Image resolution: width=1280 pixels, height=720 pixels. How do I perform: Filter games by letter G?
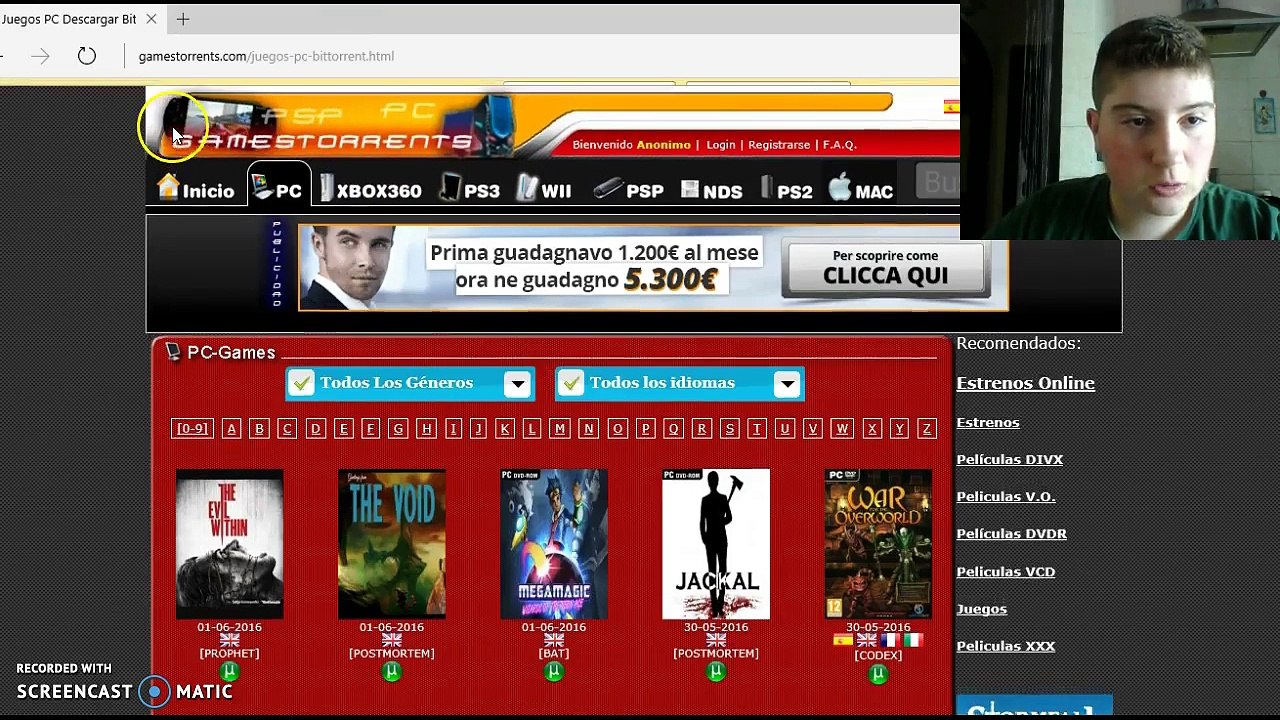click(x=398, y=428)
